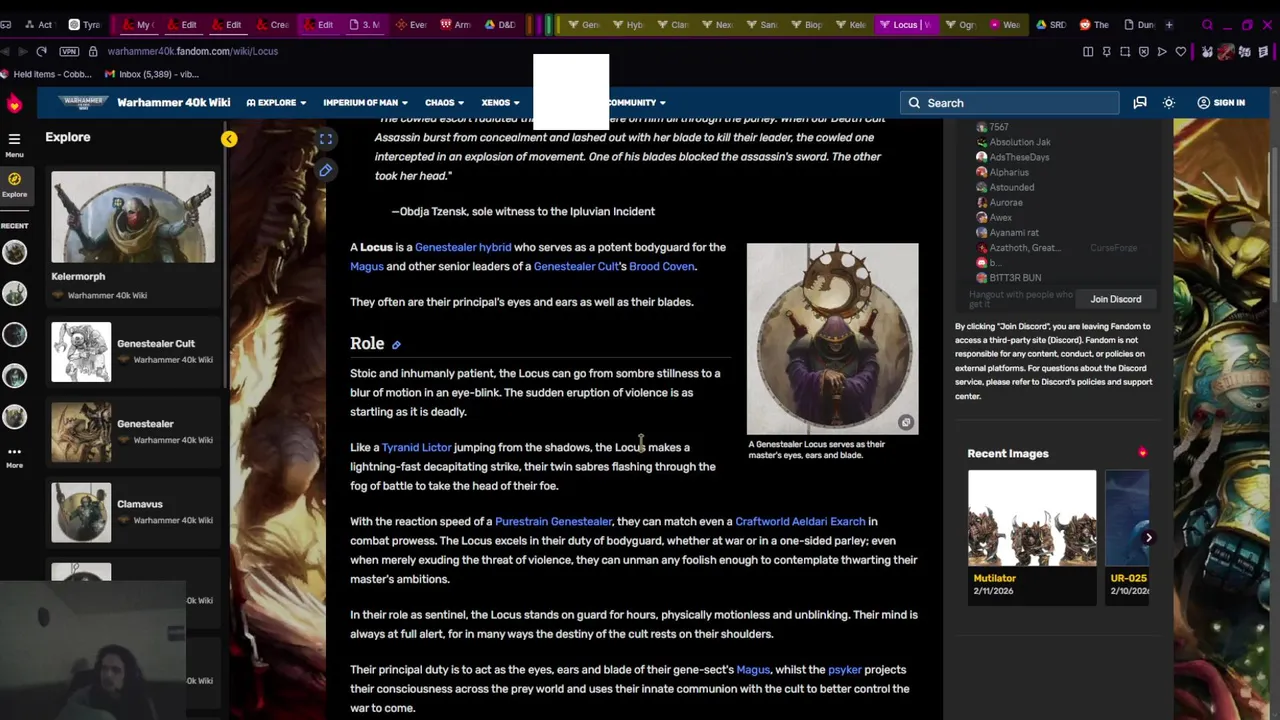This screenshot has height=720, width=1280.
Task: Open the Brood Coven link
Action: pos(662,266)
